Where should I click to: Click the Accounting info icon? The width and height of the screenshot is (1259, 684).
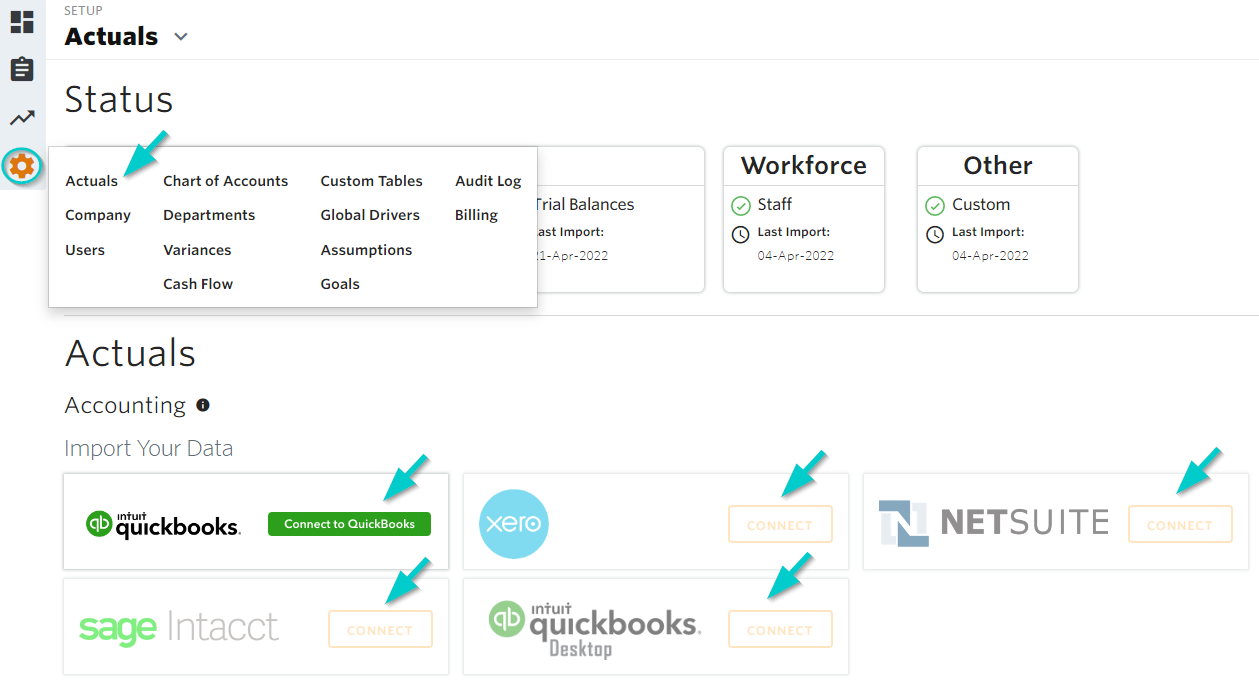203,405
